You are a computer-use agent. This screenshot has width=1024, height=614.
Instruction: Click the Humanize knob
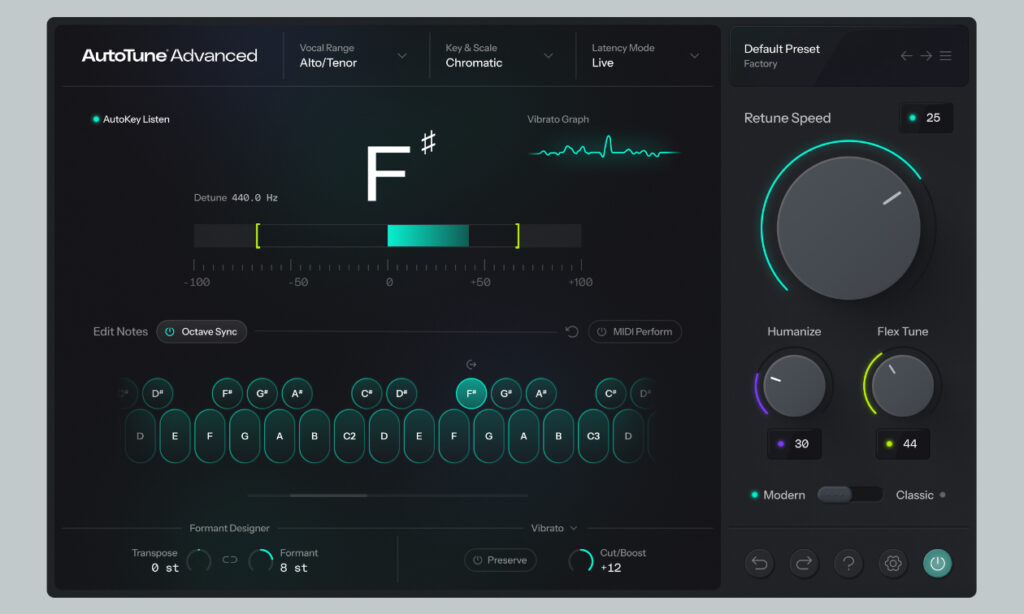click(794, 386)
